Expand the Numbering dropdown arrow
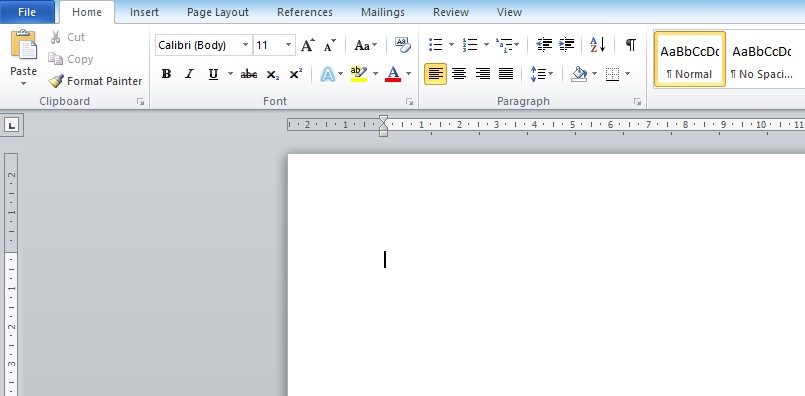 click(486, 45)
